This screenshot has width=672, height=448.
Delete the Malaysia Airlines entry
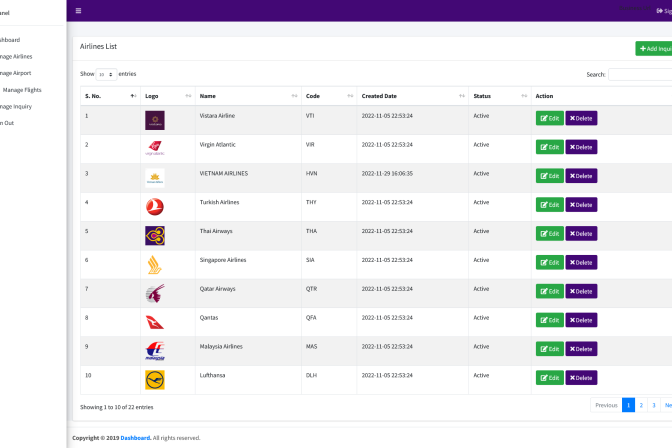pyautogui.click(x=581, y=349)
